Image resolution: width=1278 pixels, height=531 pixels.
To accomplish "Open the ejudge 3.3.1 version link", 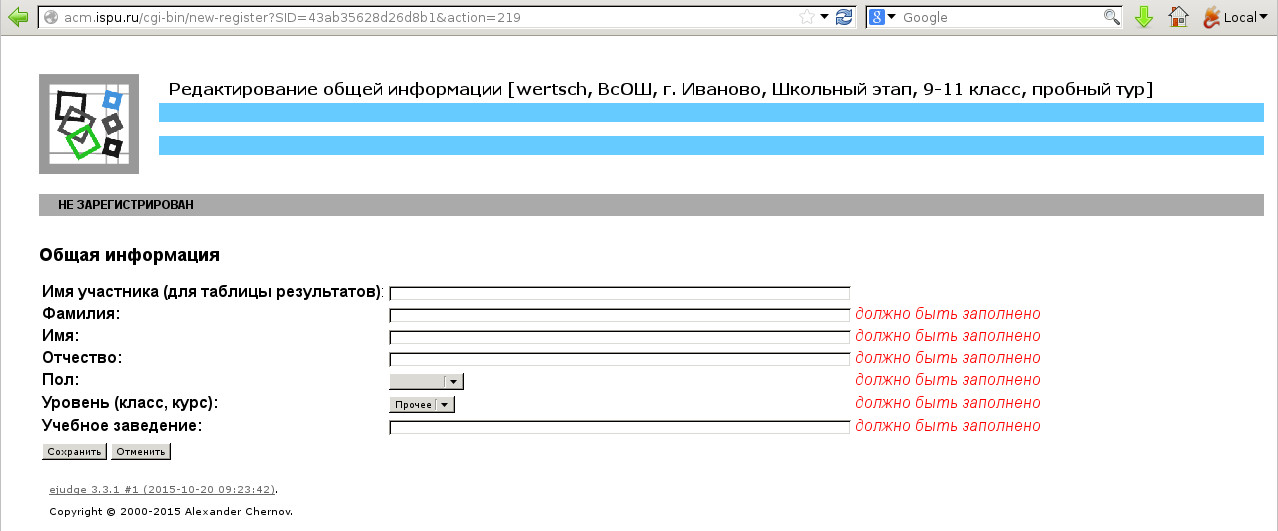I will 162,490.
